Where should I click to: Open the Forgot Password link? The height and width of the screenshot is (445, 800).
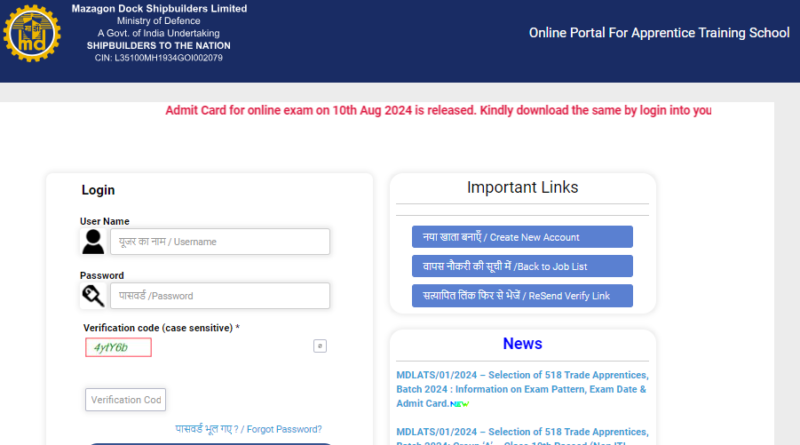pyautogui.click(x=248, y=429)
